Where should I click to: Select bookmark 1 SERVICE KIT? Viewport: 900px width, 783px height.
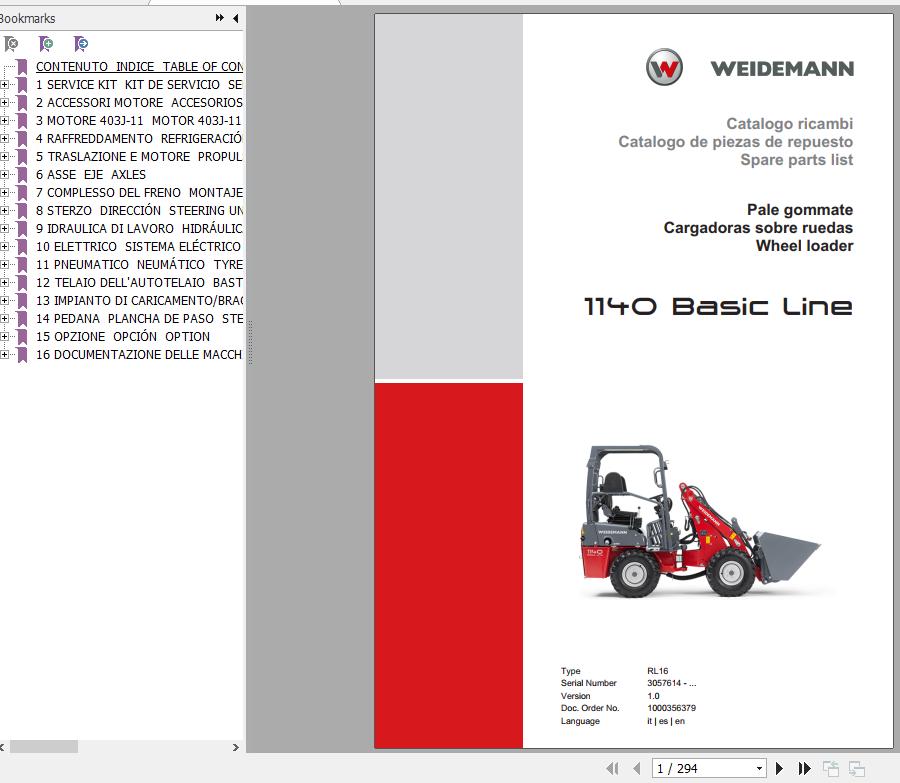(139, 84)
